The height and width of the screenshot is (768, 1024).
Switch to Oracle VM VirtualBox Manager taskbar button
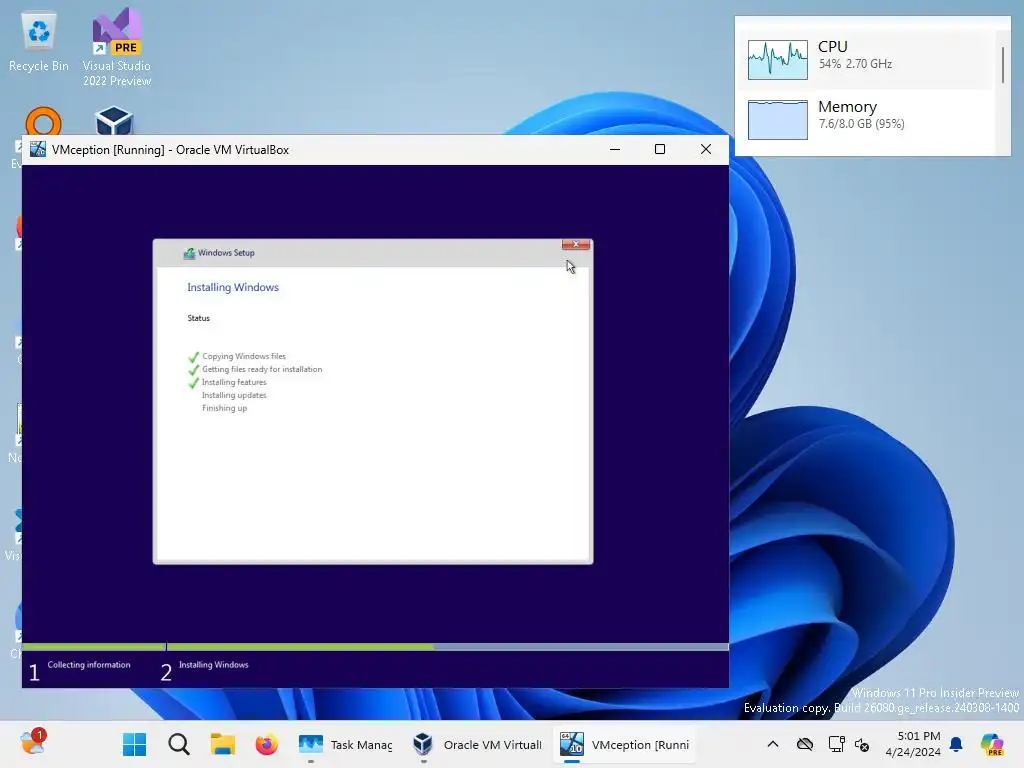click(x=477, y=744)
